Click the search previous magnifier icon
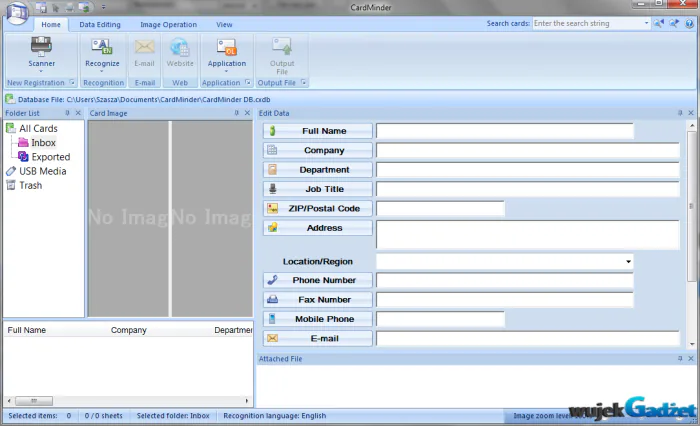 pyautogui.click(x=659, y=23)
